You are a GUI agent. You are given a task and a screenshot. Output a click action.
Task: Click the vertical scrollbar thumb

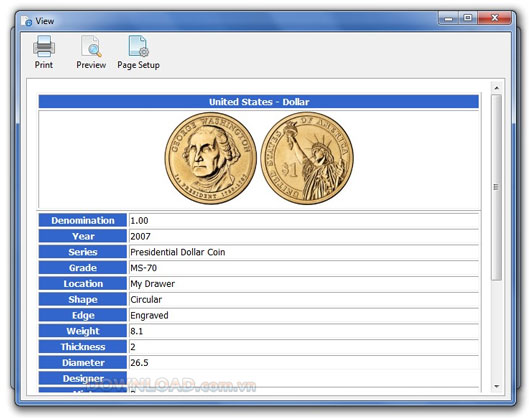click(496, 187)
